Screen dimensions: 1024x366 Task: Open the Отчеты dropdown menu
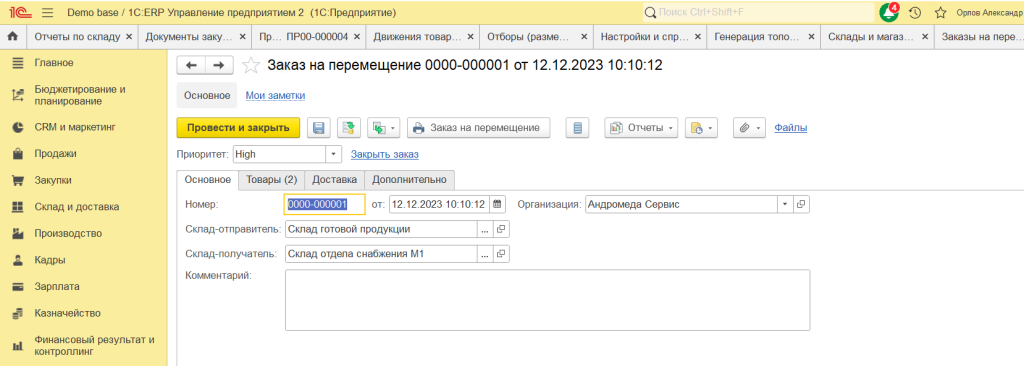tap(641, 127)
